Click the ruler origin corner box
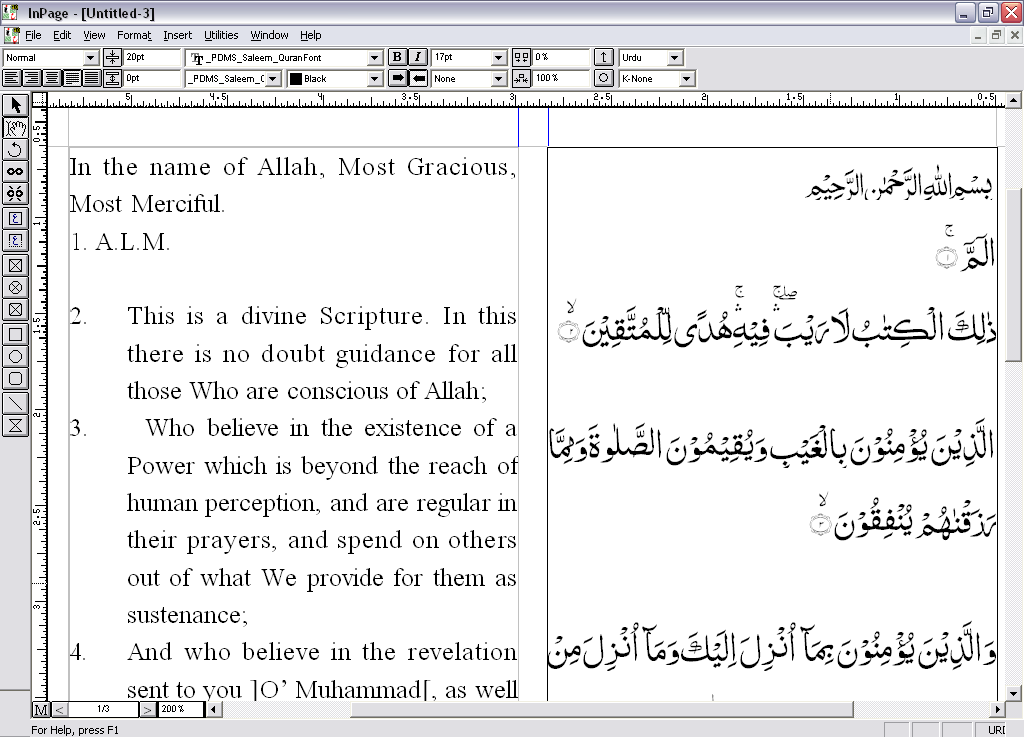The image size is (1024, 737). [40, 100]
